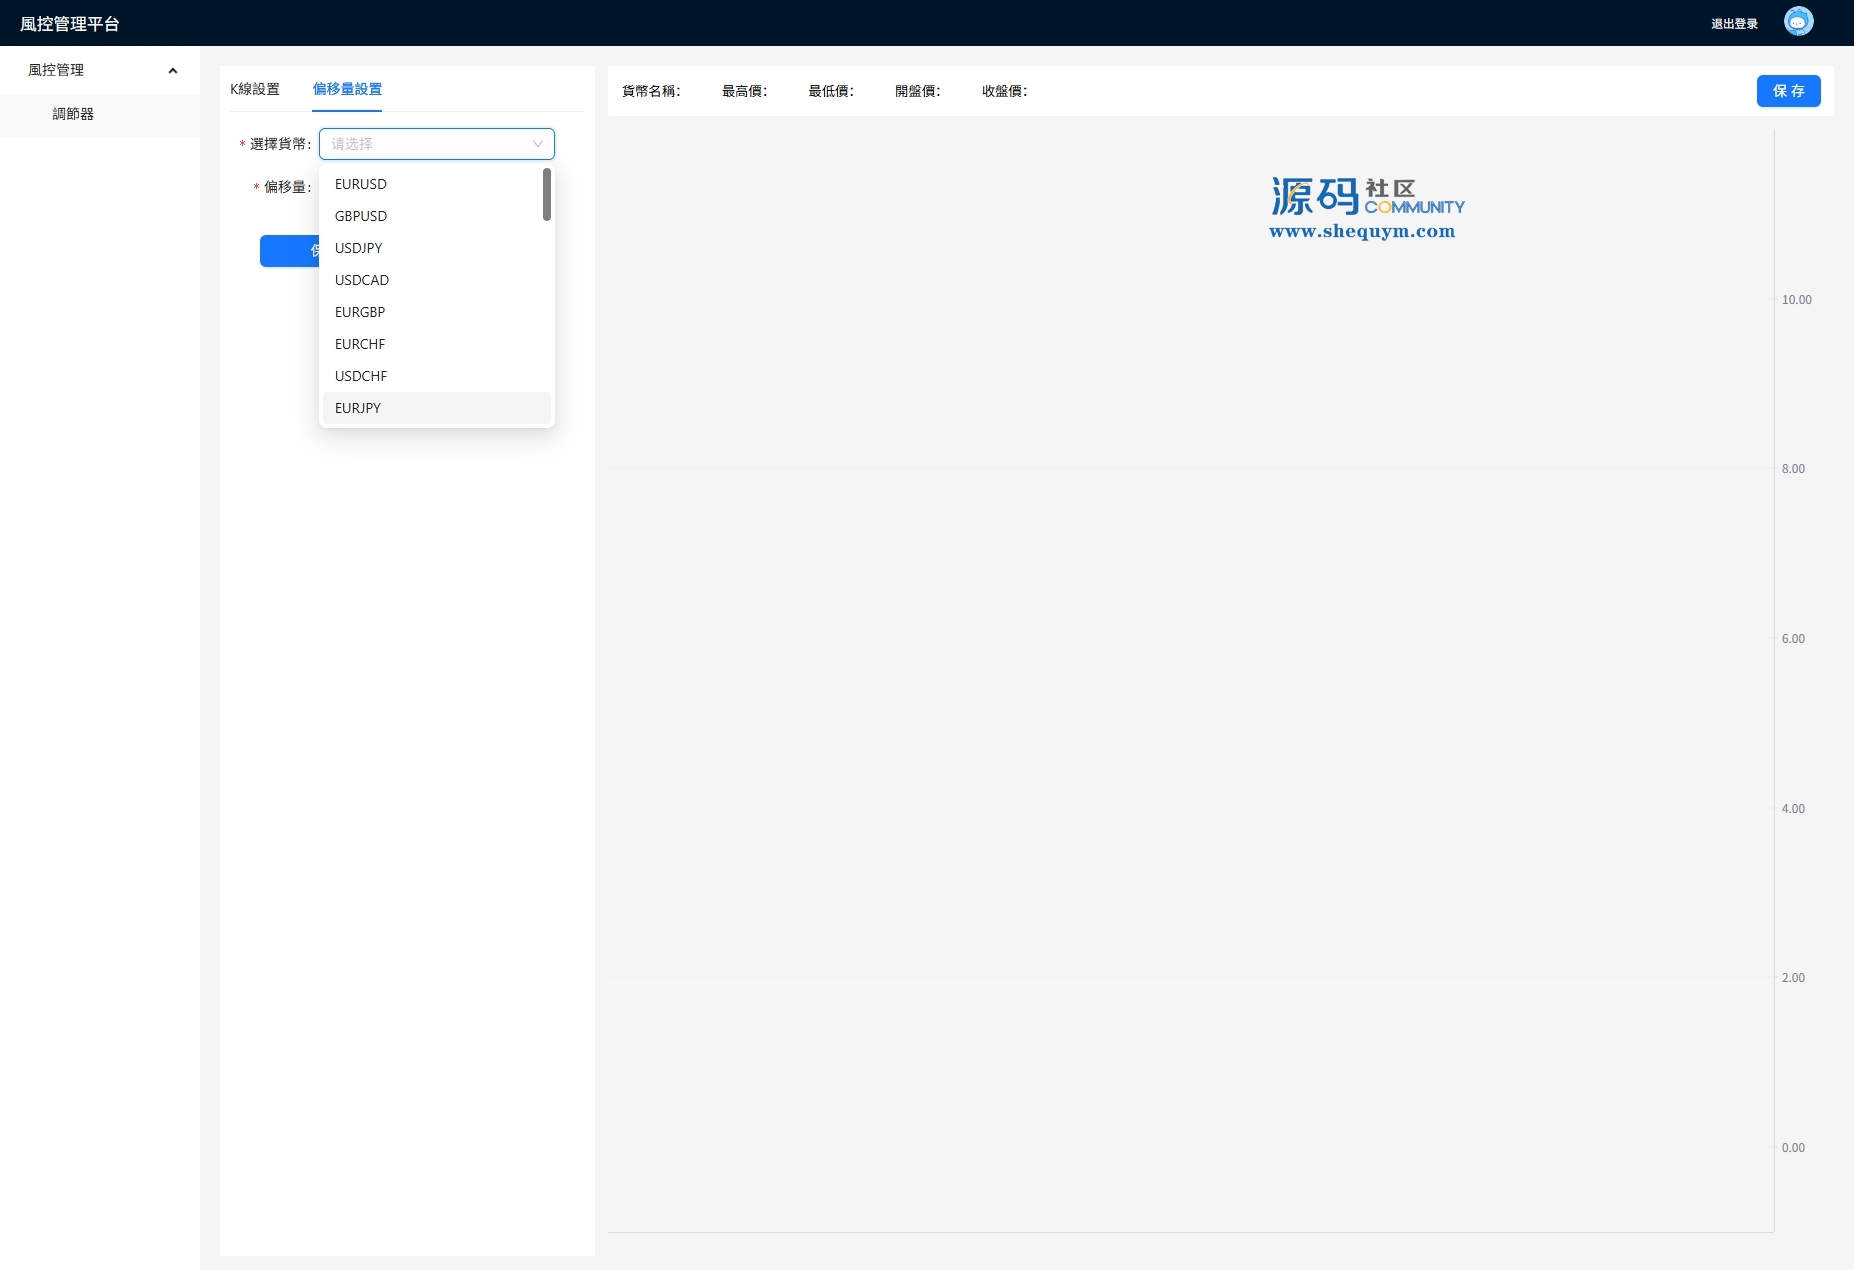Switch to the K線設置 tab

point(255,89)
